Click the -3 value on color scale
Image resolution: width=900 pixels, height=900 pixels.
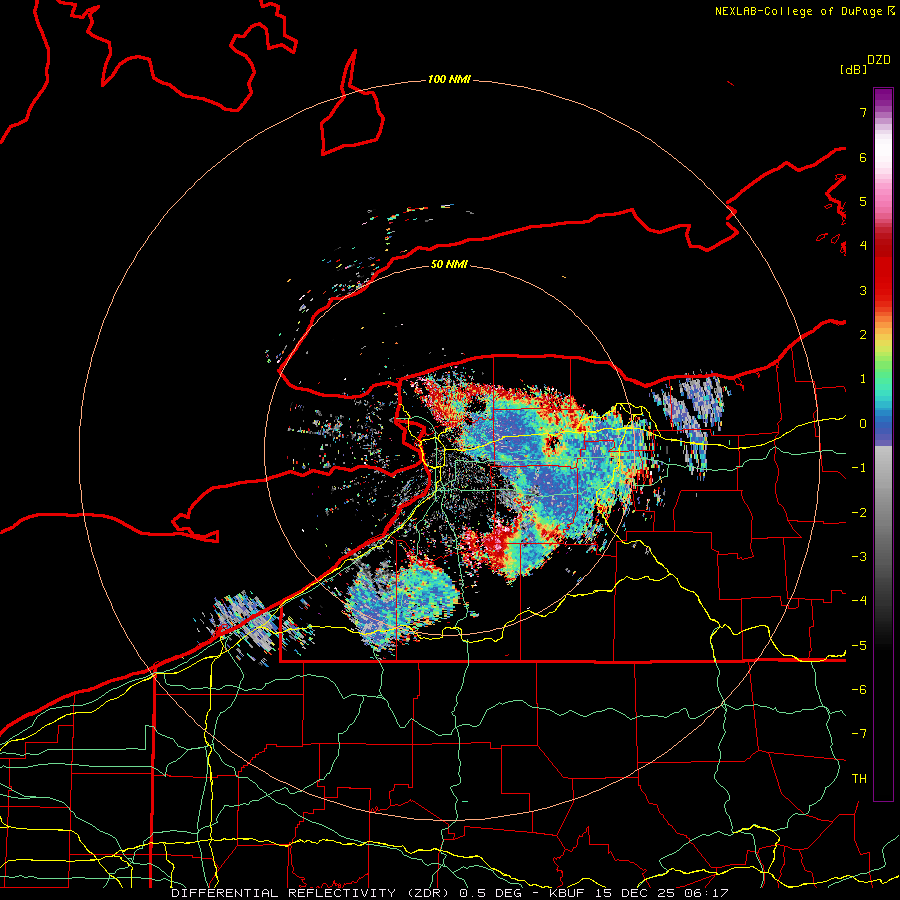859,557
